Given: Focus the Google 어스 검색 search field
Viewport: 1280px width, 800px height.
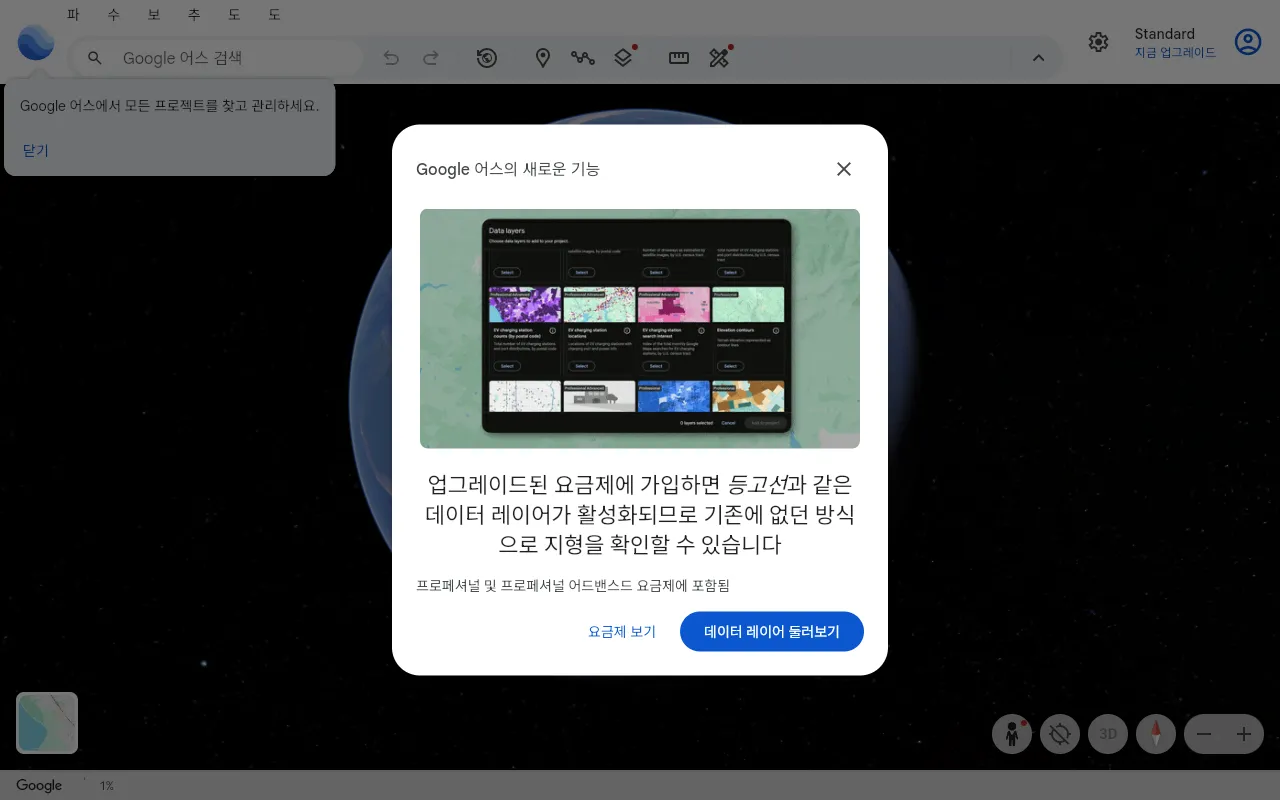Looking at the screenshot, I should click(215, 58).
